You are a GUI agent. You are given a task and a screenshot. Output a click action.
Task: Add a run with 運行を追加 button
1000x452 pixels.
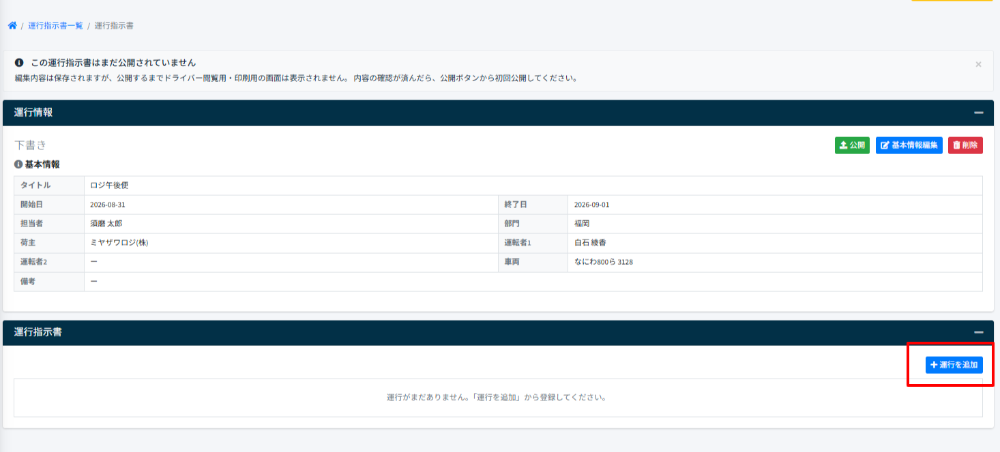tap(954, 365)
